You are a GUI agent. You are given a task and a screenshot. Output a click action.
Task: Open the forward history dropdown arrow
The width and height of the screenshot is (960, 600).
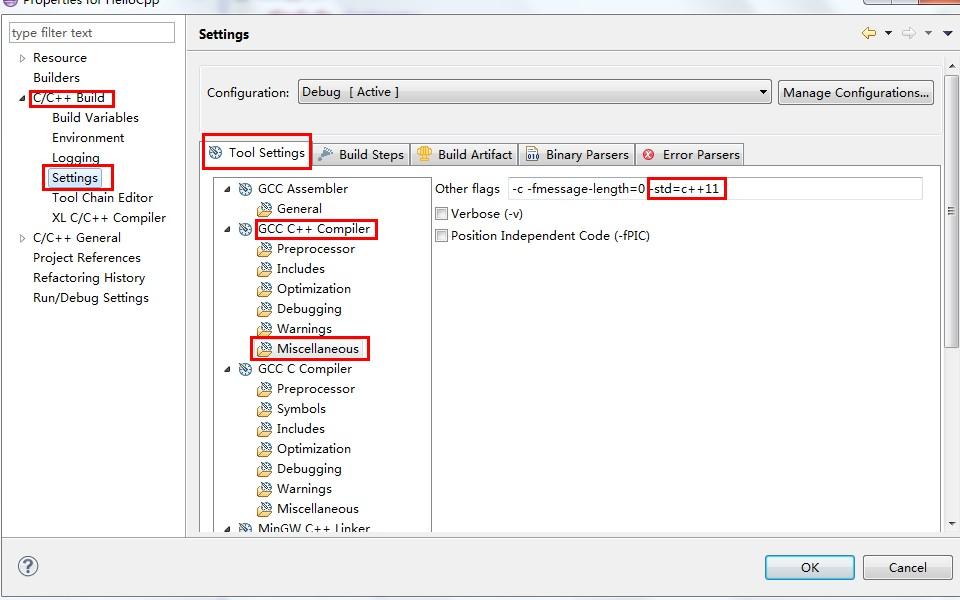pyautogui.click(x=929, y=33)
